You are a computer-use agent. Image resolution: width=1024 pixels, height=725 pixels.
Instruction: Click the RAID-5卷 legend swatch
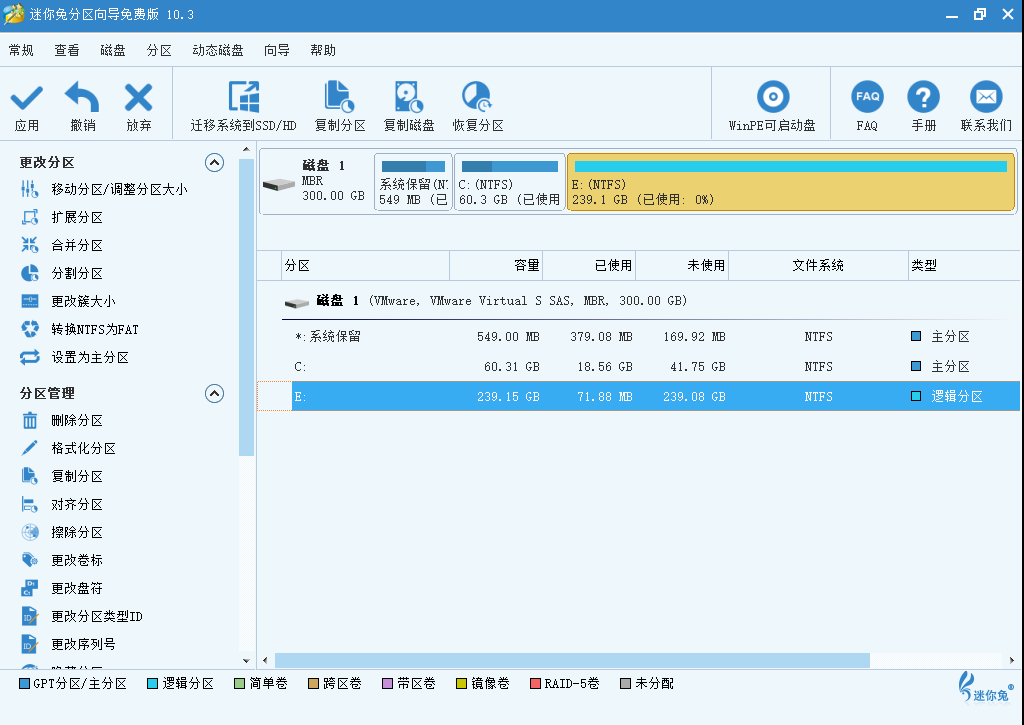(536, 684)
